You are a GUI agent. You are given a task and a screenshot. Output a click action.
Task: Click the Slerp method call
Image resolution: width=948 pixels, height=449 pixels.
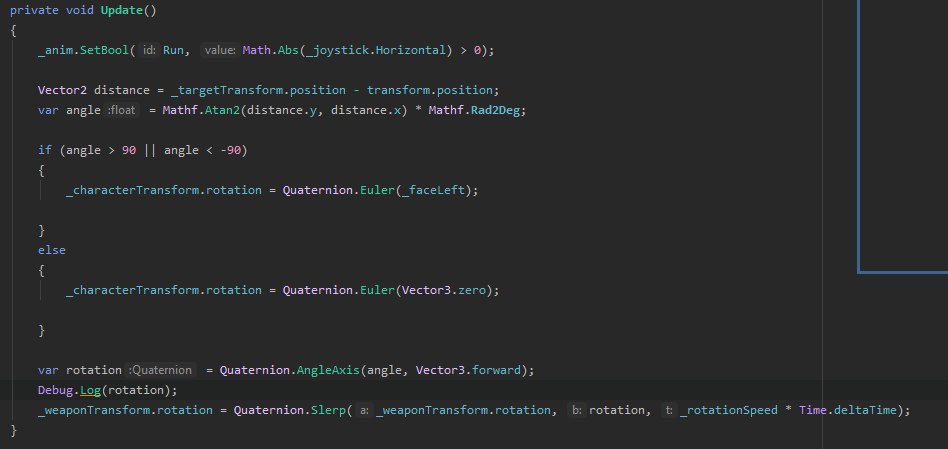click(x=328, y=410)
